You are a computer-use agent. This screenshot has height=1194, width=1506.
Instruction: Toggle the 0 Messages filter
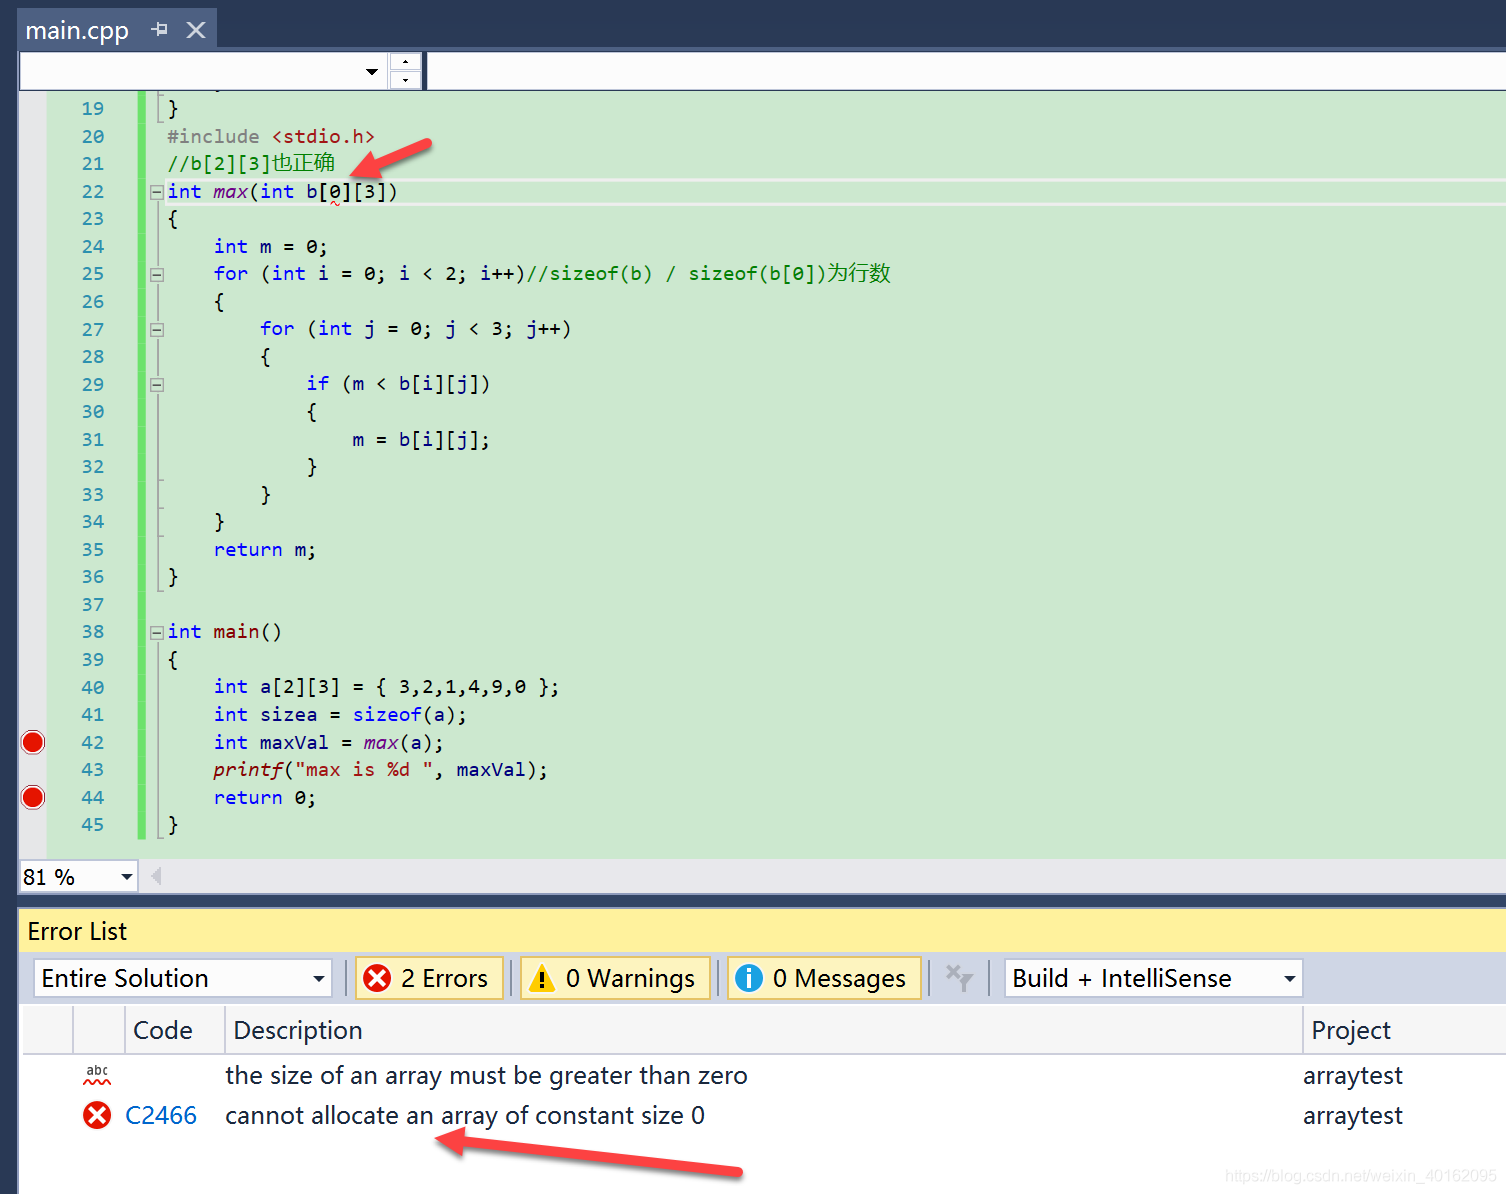click(x=824, y=978)
